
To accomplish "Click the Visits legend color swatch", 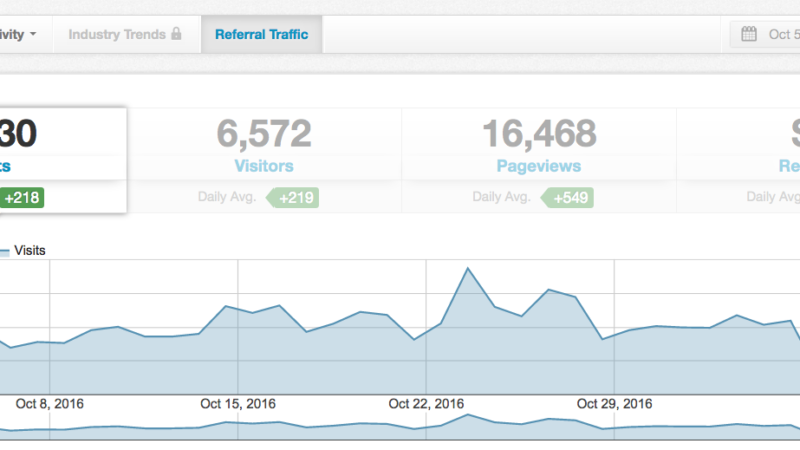I will point(4,250).
